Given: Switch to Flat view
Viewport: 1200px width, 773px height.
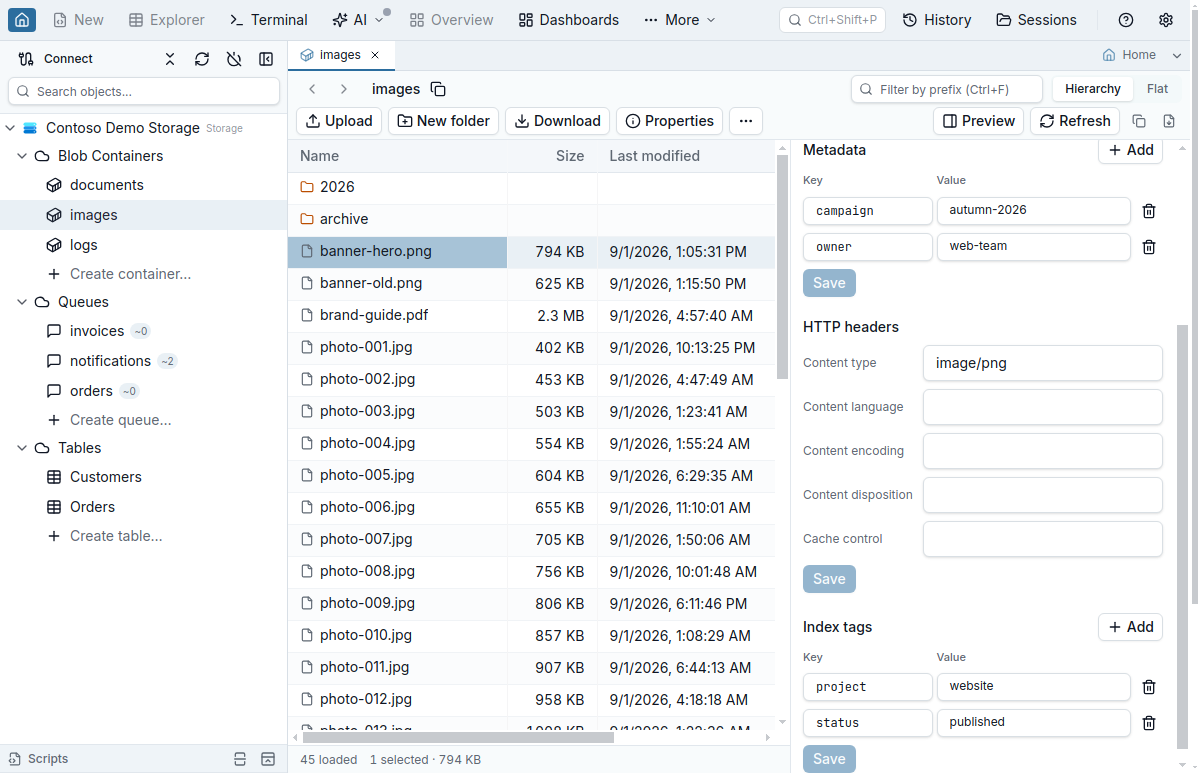Looking at the screenshot, I should 1157,89.
